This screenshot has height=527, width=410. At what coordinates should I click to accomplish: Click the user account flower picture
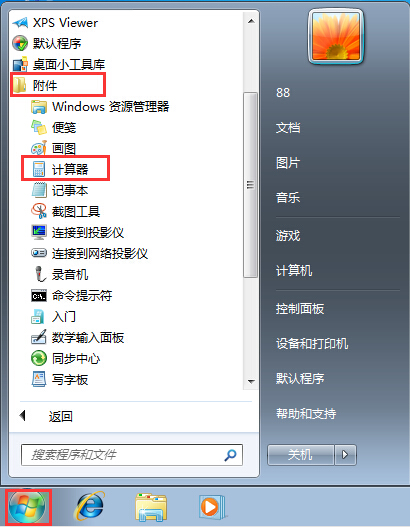tap(336, 36)
